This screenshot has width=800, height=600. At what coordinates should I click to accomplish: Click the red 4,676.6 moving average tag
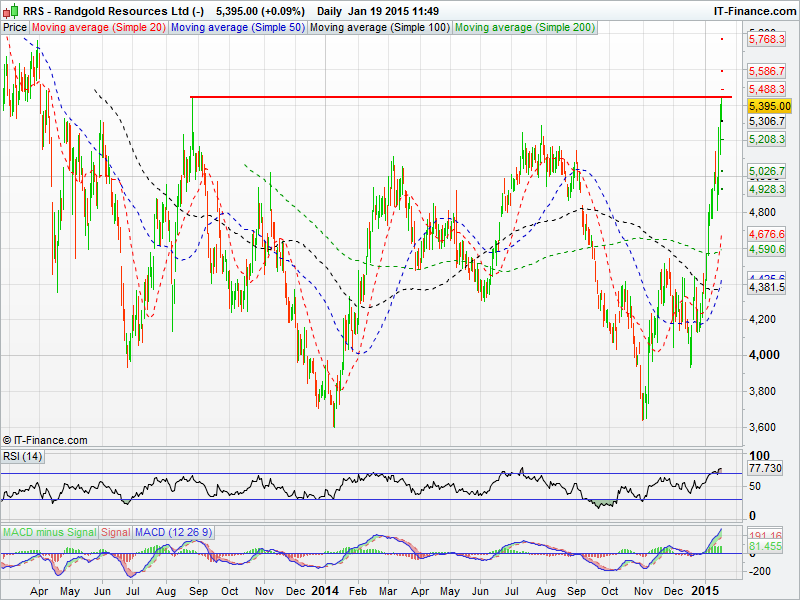[769, 233]
